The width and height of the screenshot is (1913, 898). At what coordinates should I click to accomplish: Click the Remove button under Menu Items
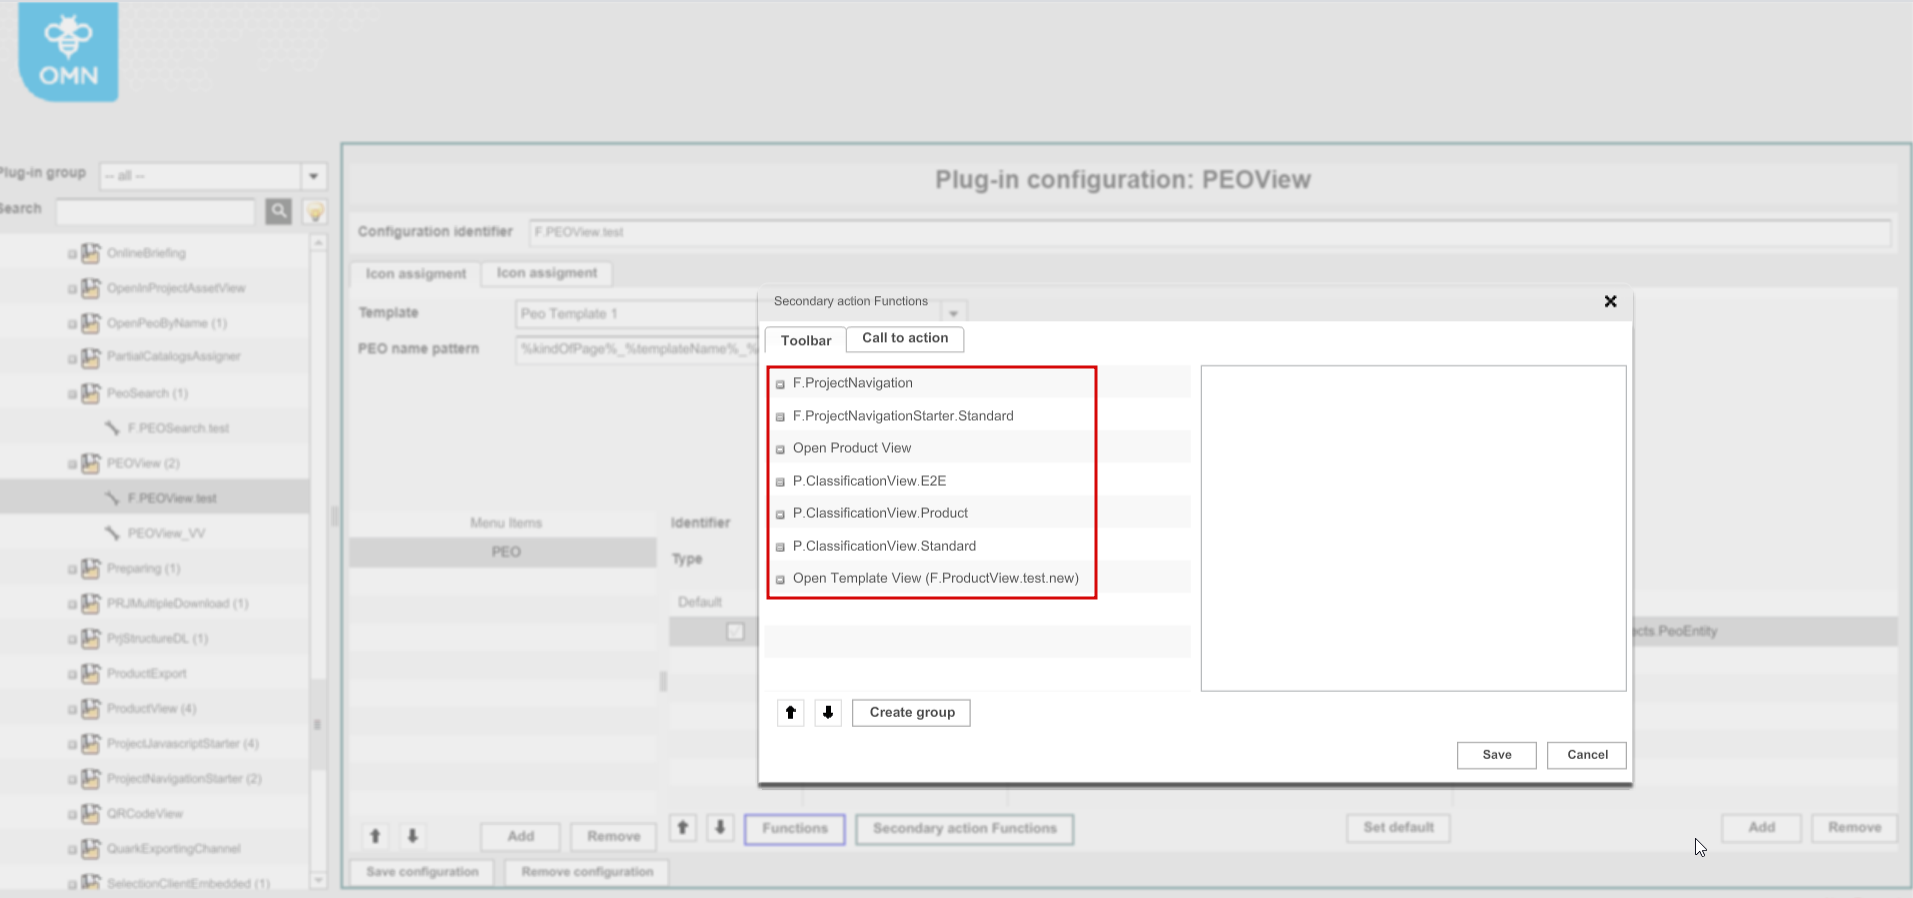pos(613,836)
